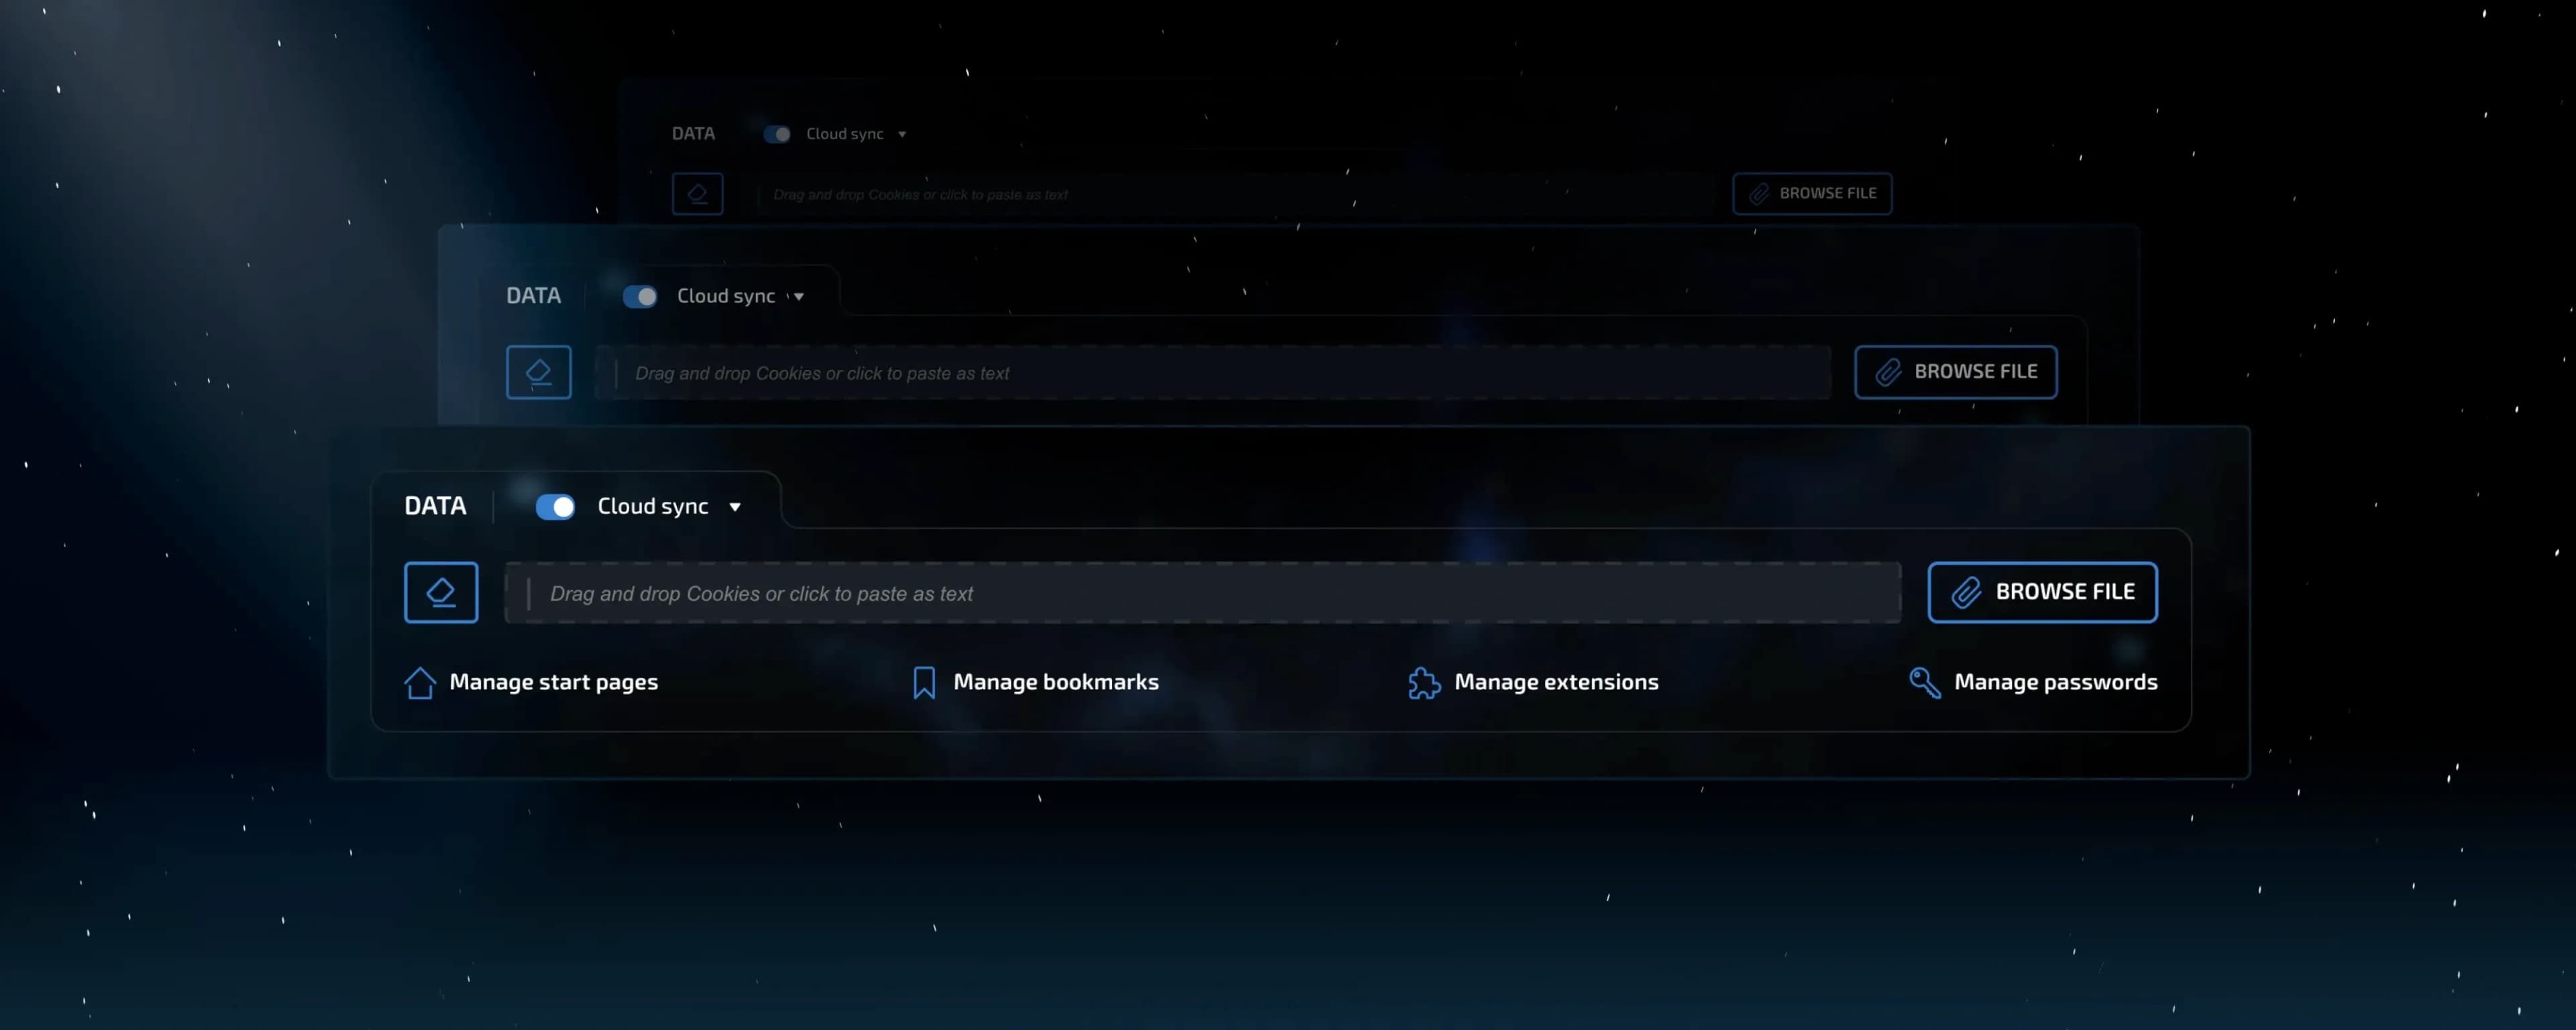
Task: Toggle Cloud sync switch in back panel
Action: 777,134
